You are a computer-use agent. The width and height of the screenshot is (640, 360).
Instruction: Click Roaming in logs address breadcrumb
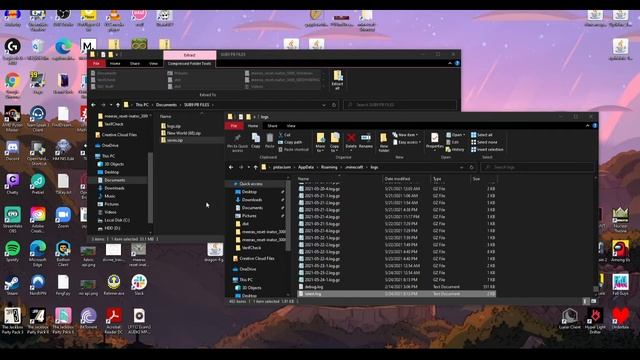click(329, 167)
